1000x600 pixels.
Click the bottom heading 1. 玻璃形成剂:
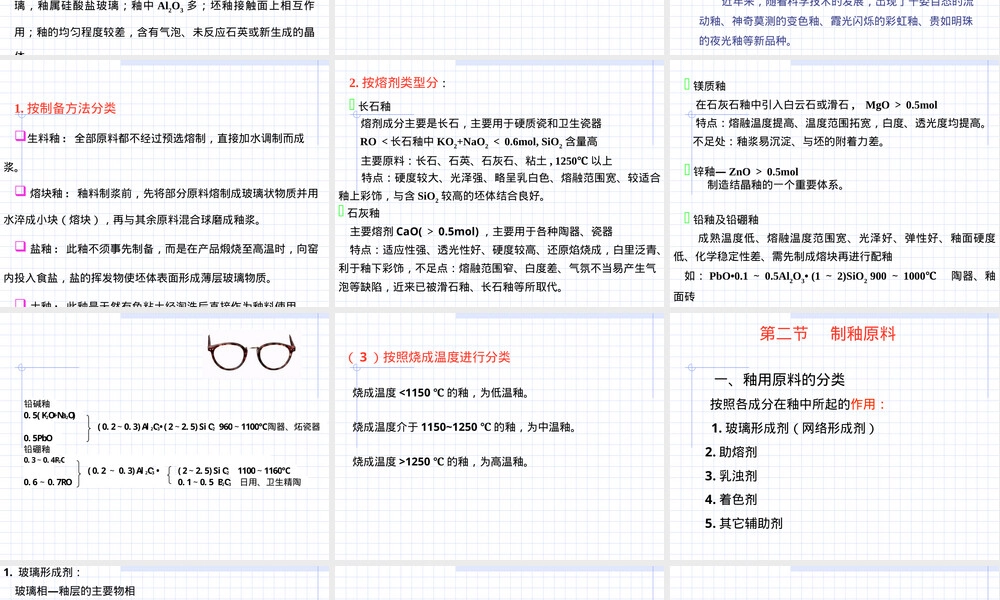point(42,573)
